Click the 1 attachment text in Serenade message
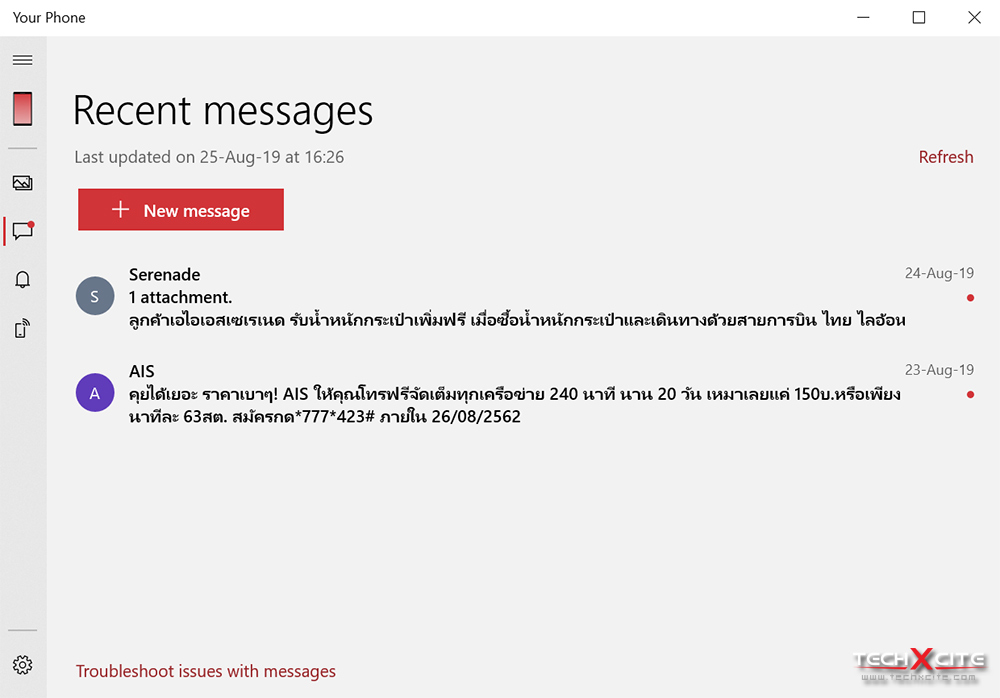This screenshot has height=698, width=1000. (x=180, y=297)
